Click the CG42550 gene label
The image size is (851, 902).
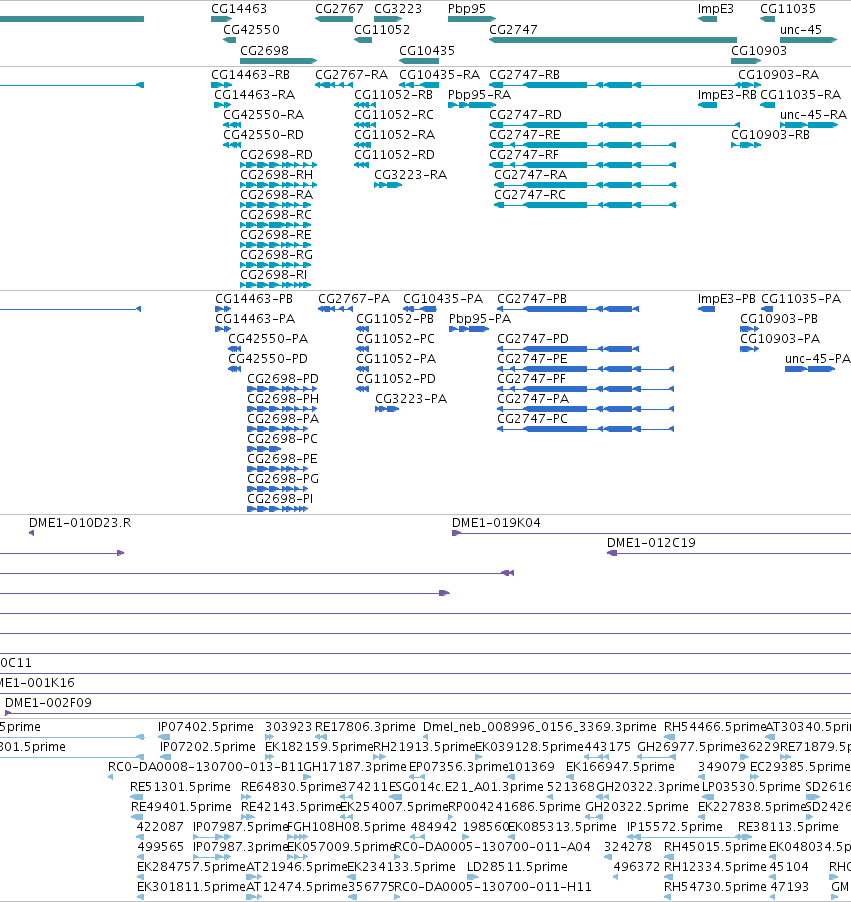pyautogui.click(x=251, y=29)
